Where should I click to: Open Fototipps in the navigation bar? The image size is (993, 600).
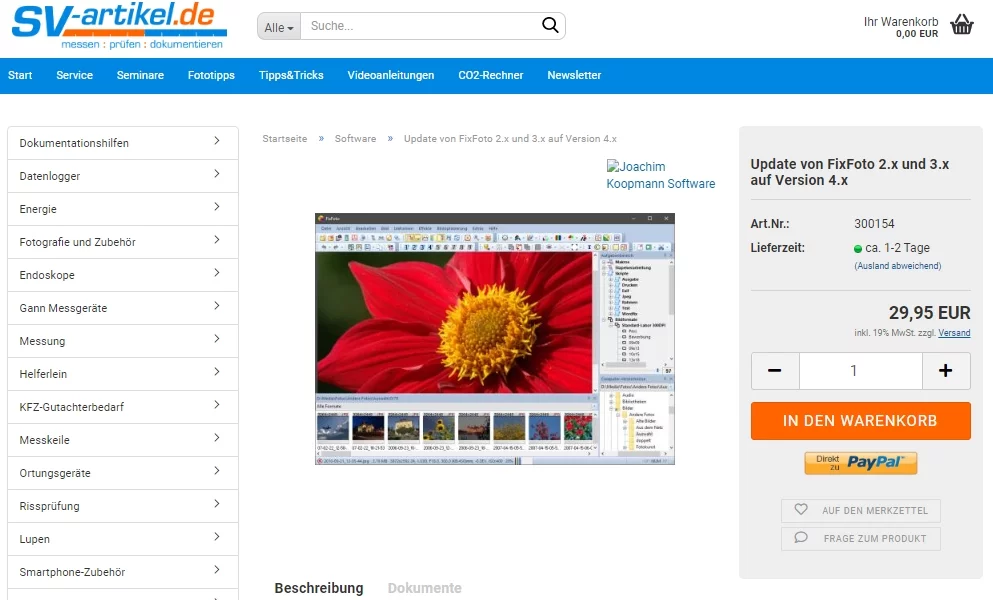click(x=211, y=75)
